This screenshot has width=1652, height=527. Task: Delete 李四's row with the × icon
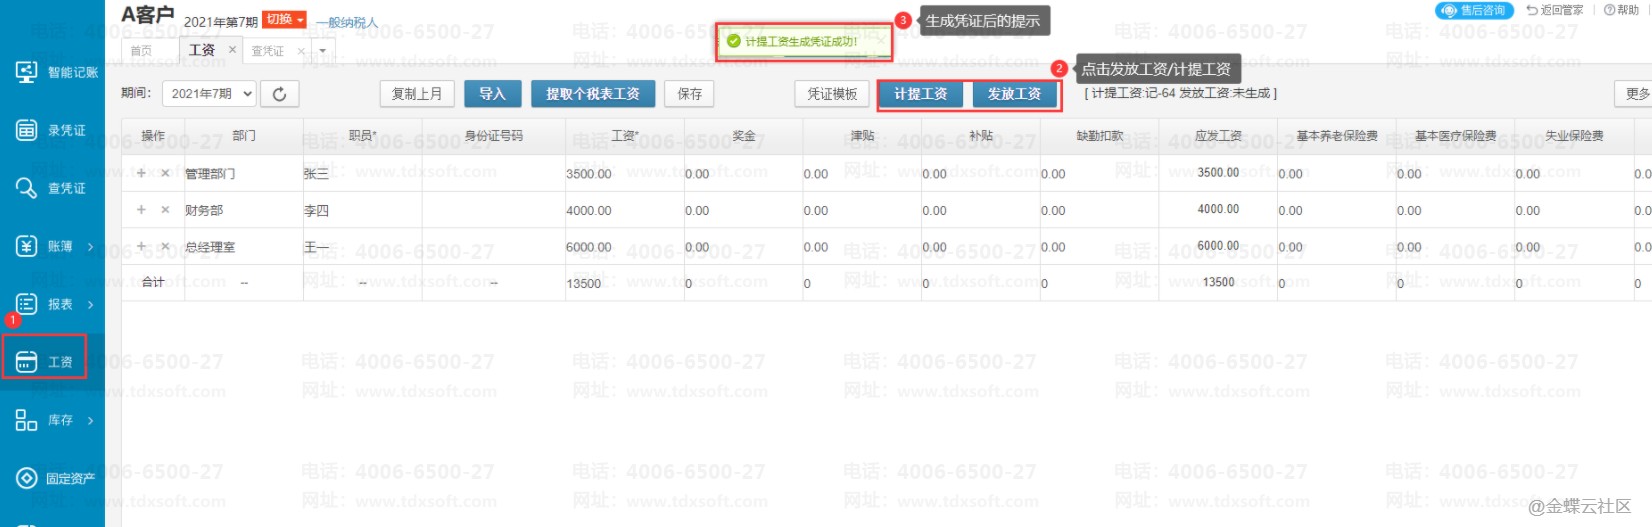(165, 210)
